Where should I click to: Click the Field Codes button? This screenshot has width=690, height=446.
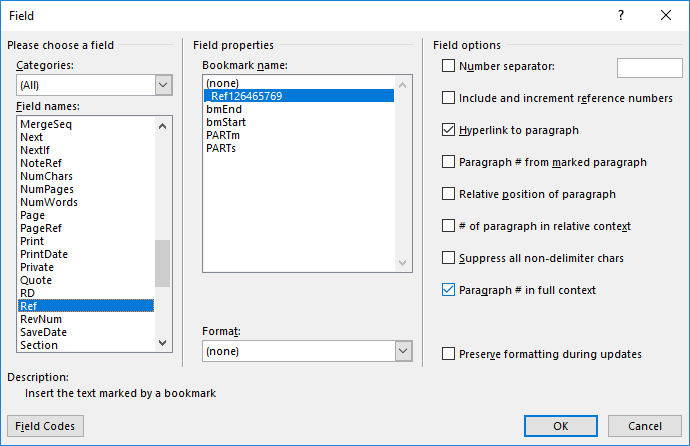(x=45, y=426)
